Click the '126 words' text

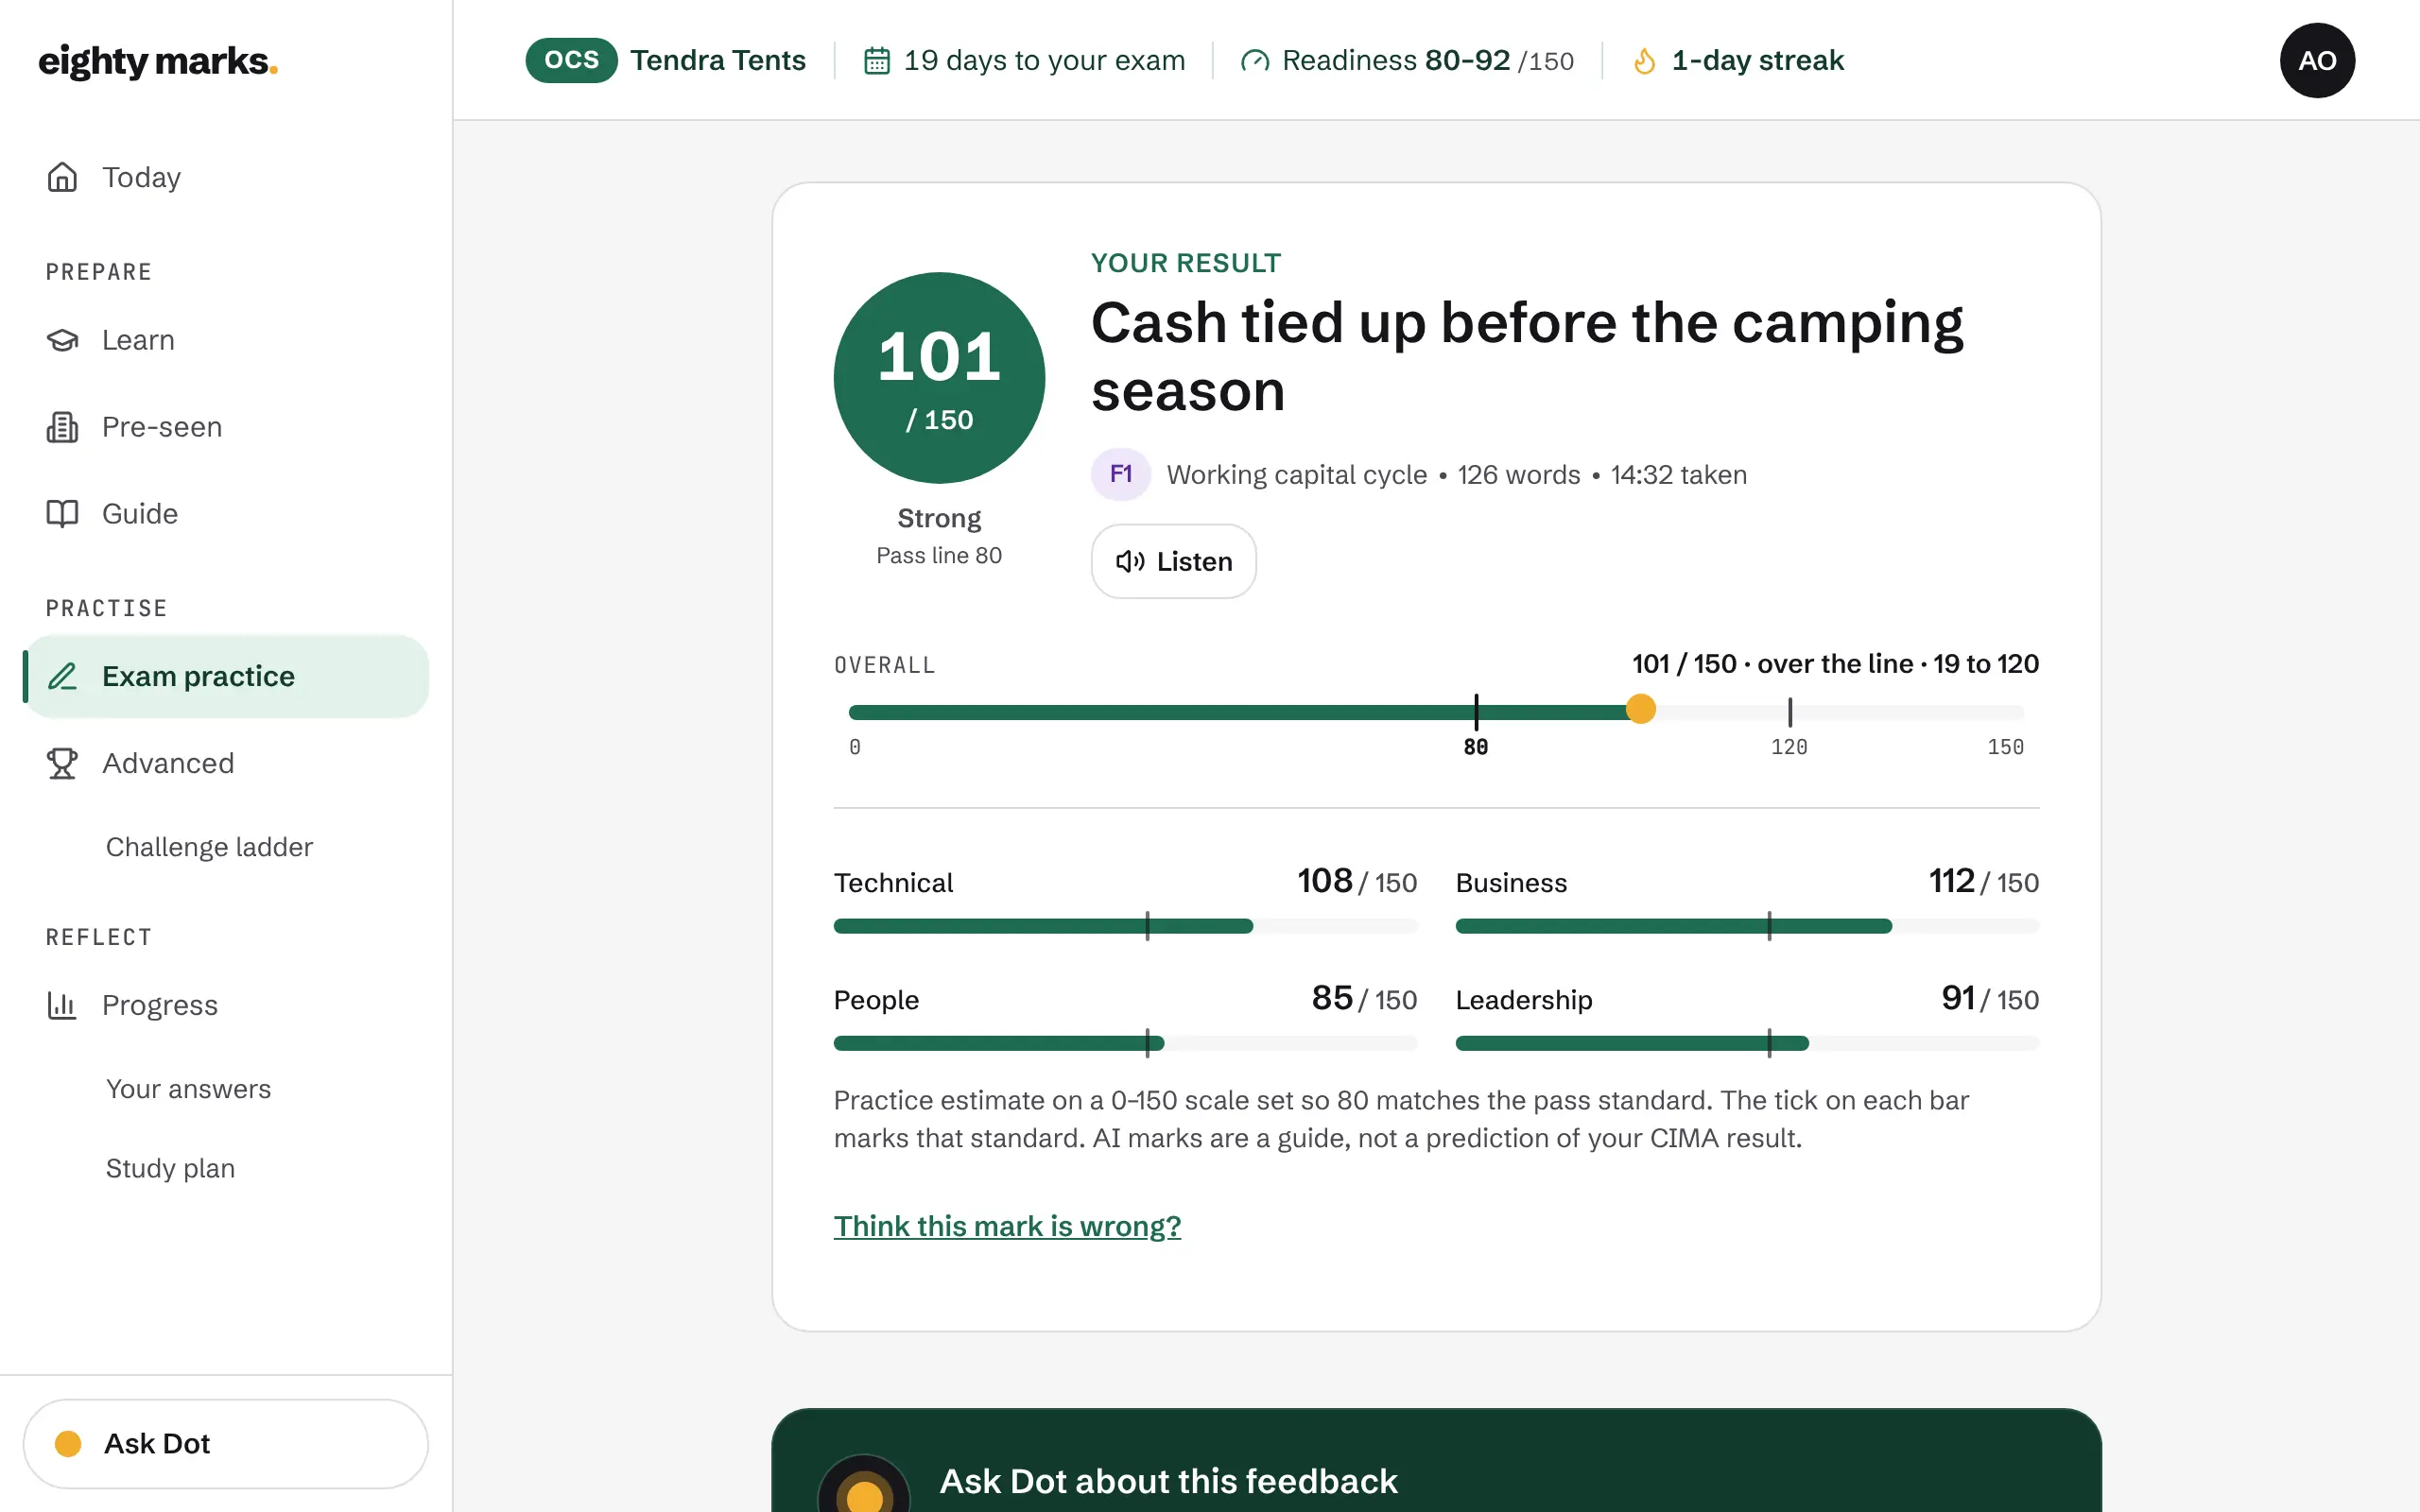point(1518,474)
